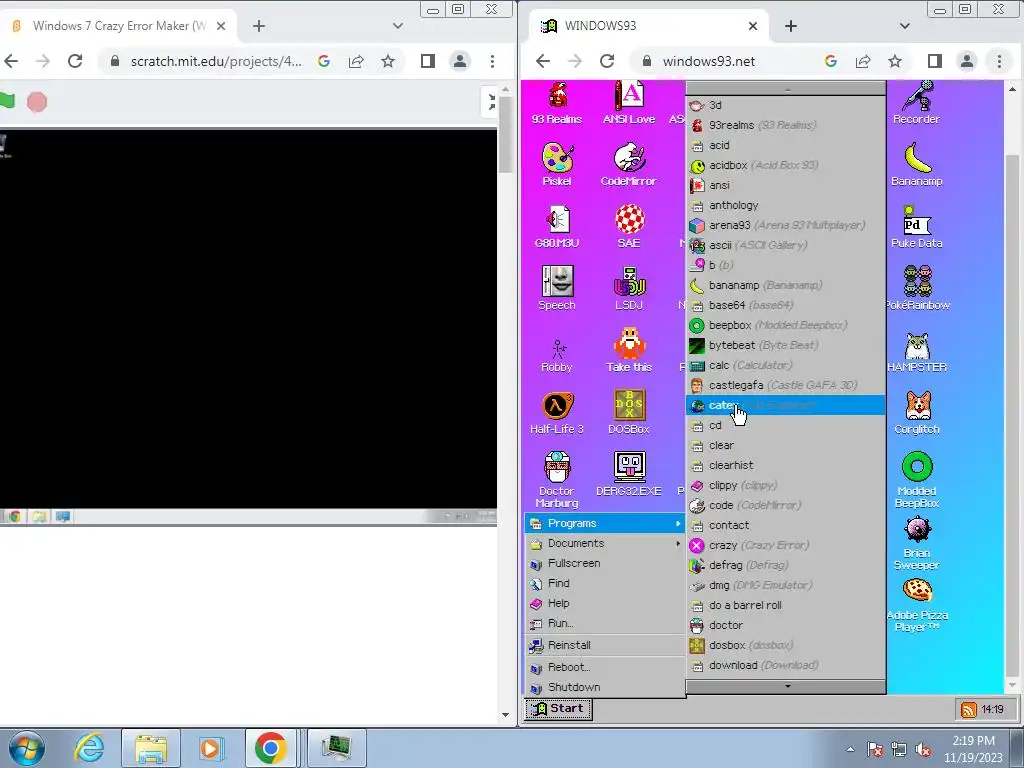Expand the Documents submenu

click(605, 543)
